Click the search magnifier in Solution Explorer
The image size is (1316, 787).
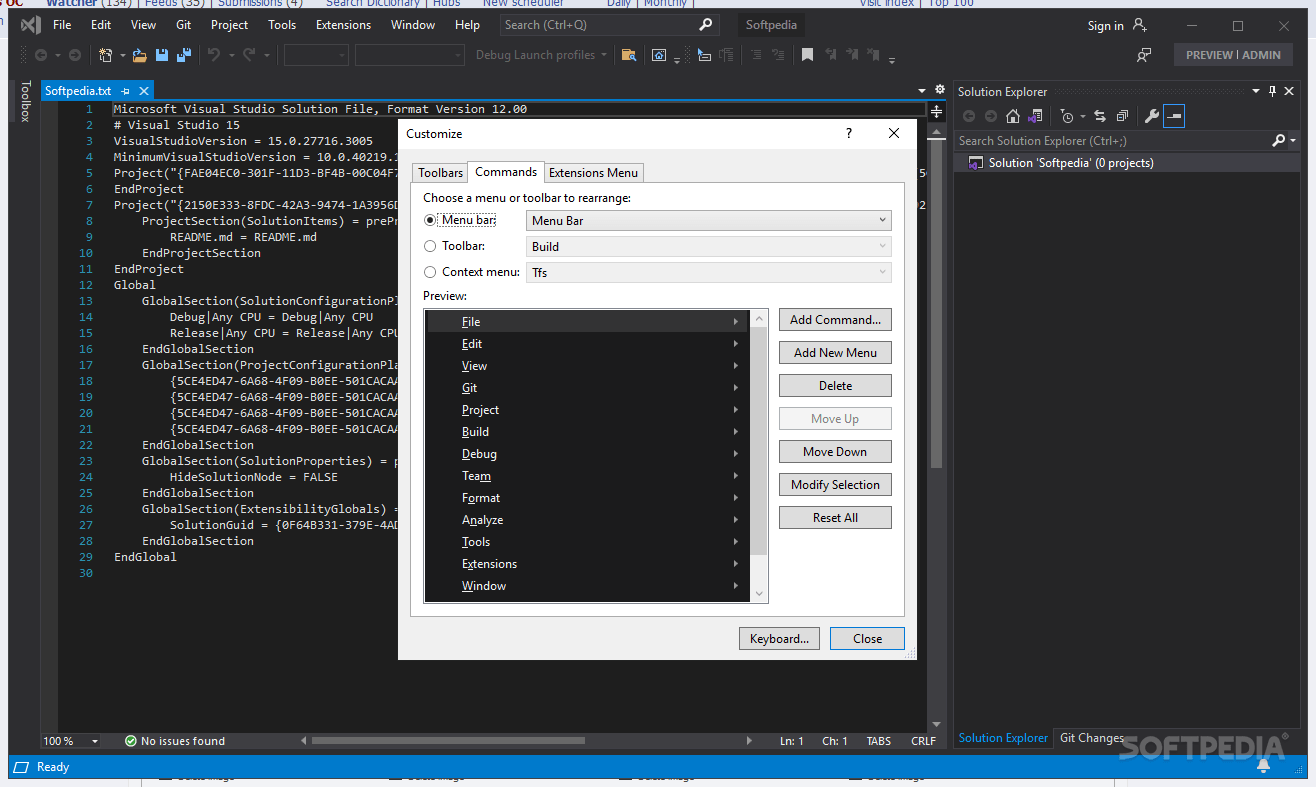[1278, 141]
